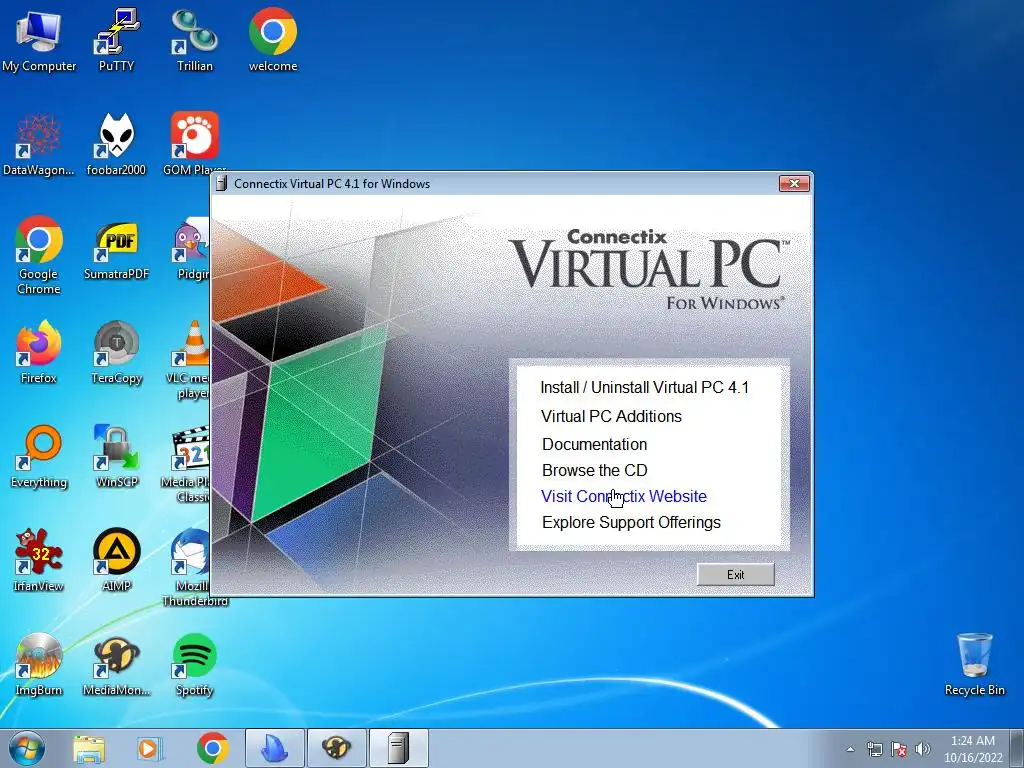Select the Everything search shortcut
This screenshot has height=768, width=1024.
pyautogui.click(x=39, y=456)
